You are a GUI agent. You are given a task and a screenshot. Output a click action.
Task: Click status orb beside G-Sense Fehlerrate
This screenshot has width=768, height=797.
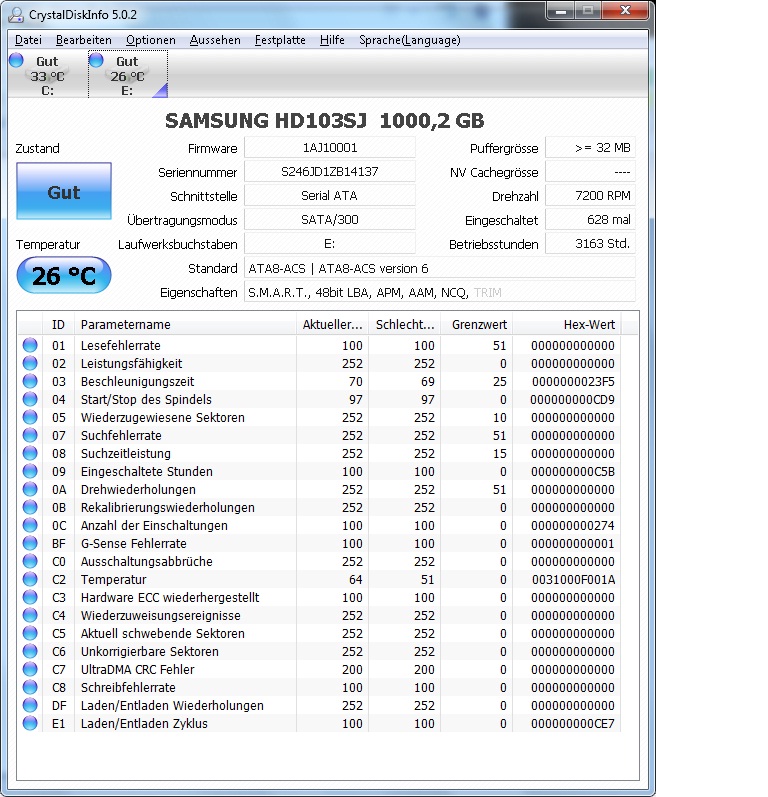pyautogui.click(x=30, y=543)
